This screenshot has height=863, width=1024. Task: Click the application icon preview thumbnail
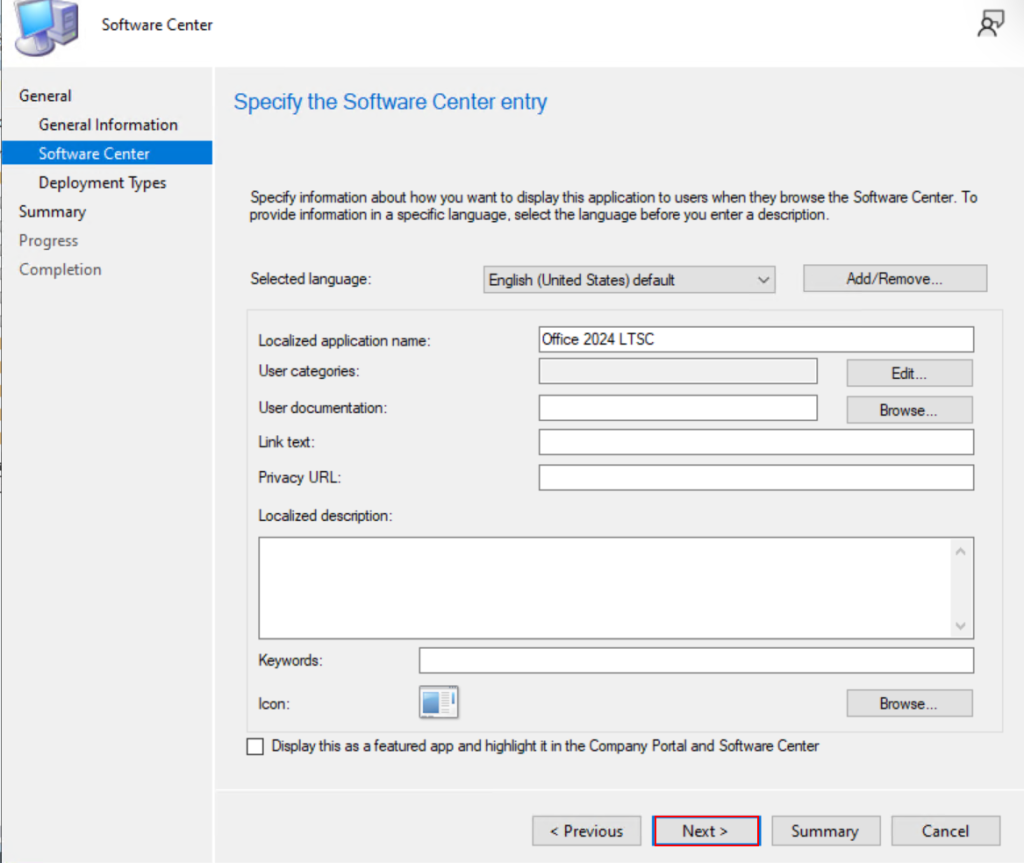click(x=438, y=703)
